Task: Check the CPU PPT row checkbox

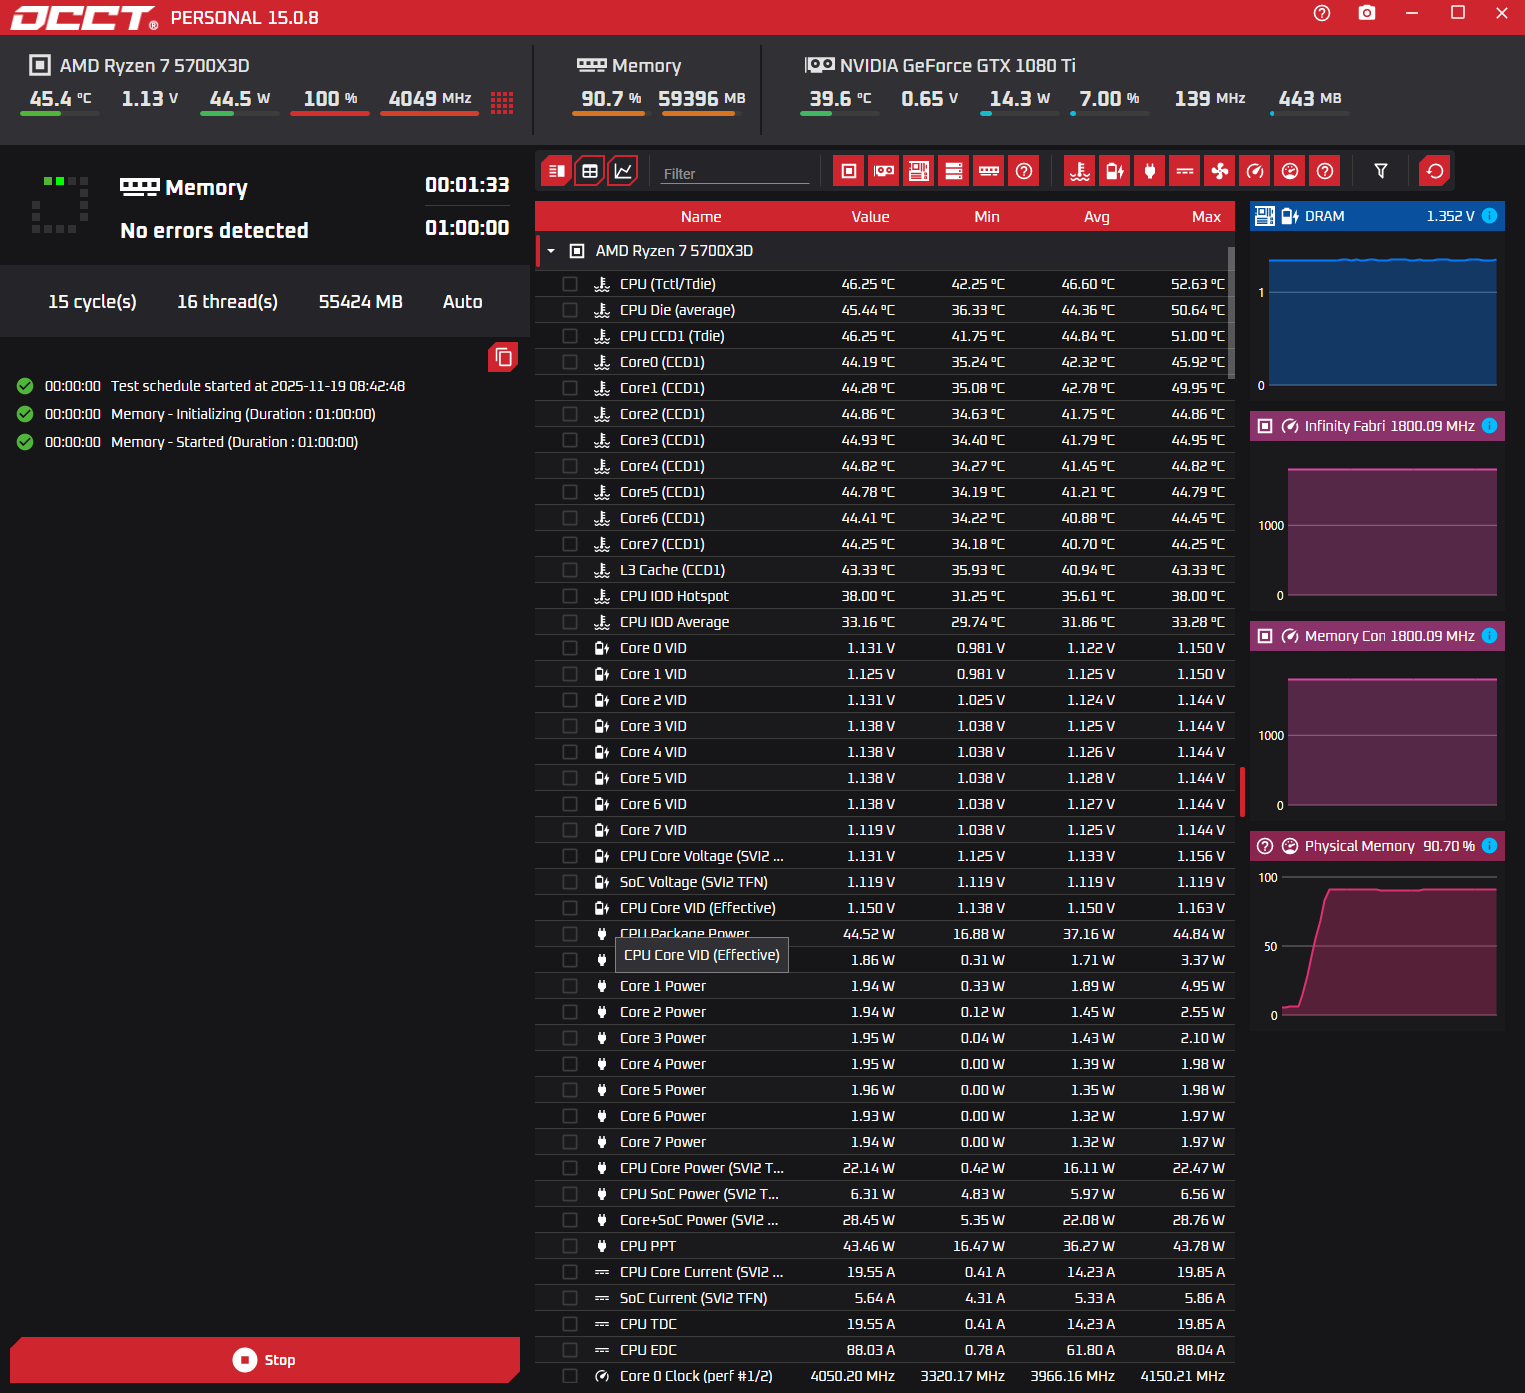Action: coord(570,1246)
